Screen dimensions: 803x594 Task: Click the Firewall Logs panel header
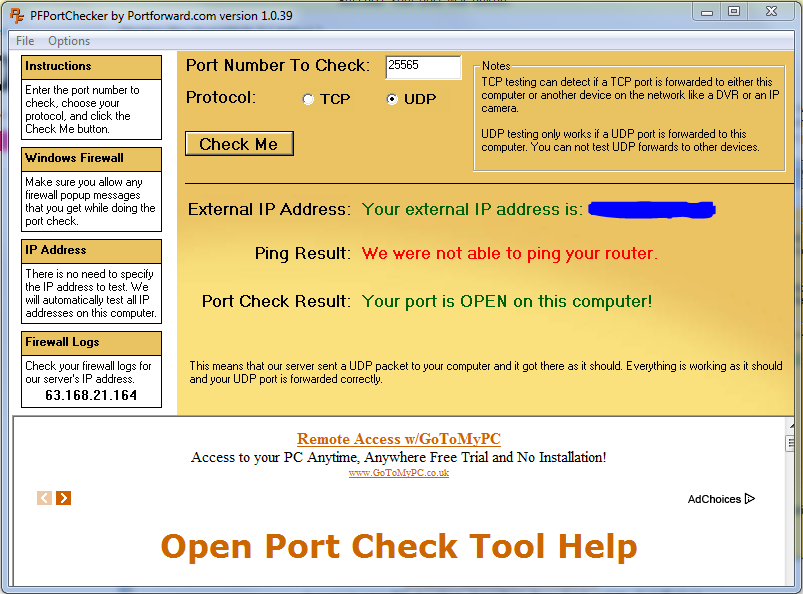[91, 344]
